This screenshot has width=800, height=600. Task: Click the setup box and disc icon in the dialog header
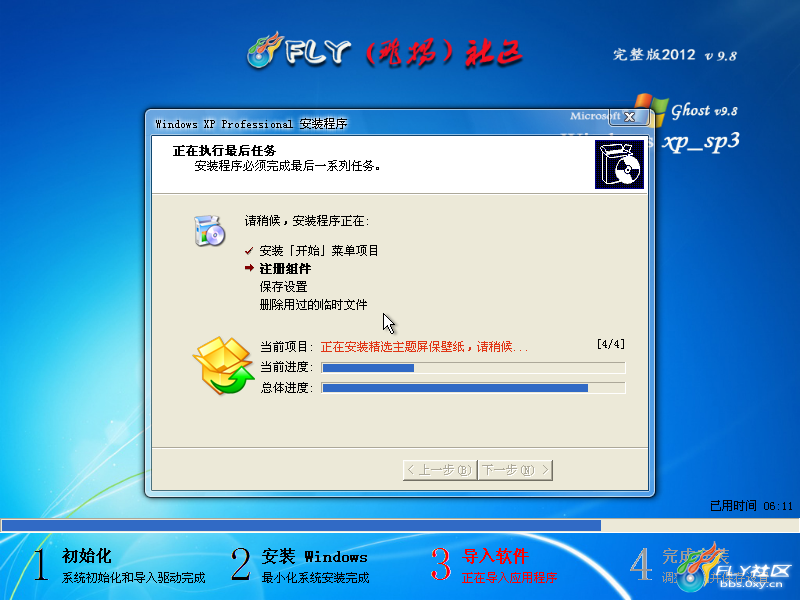tap(619, 165)
